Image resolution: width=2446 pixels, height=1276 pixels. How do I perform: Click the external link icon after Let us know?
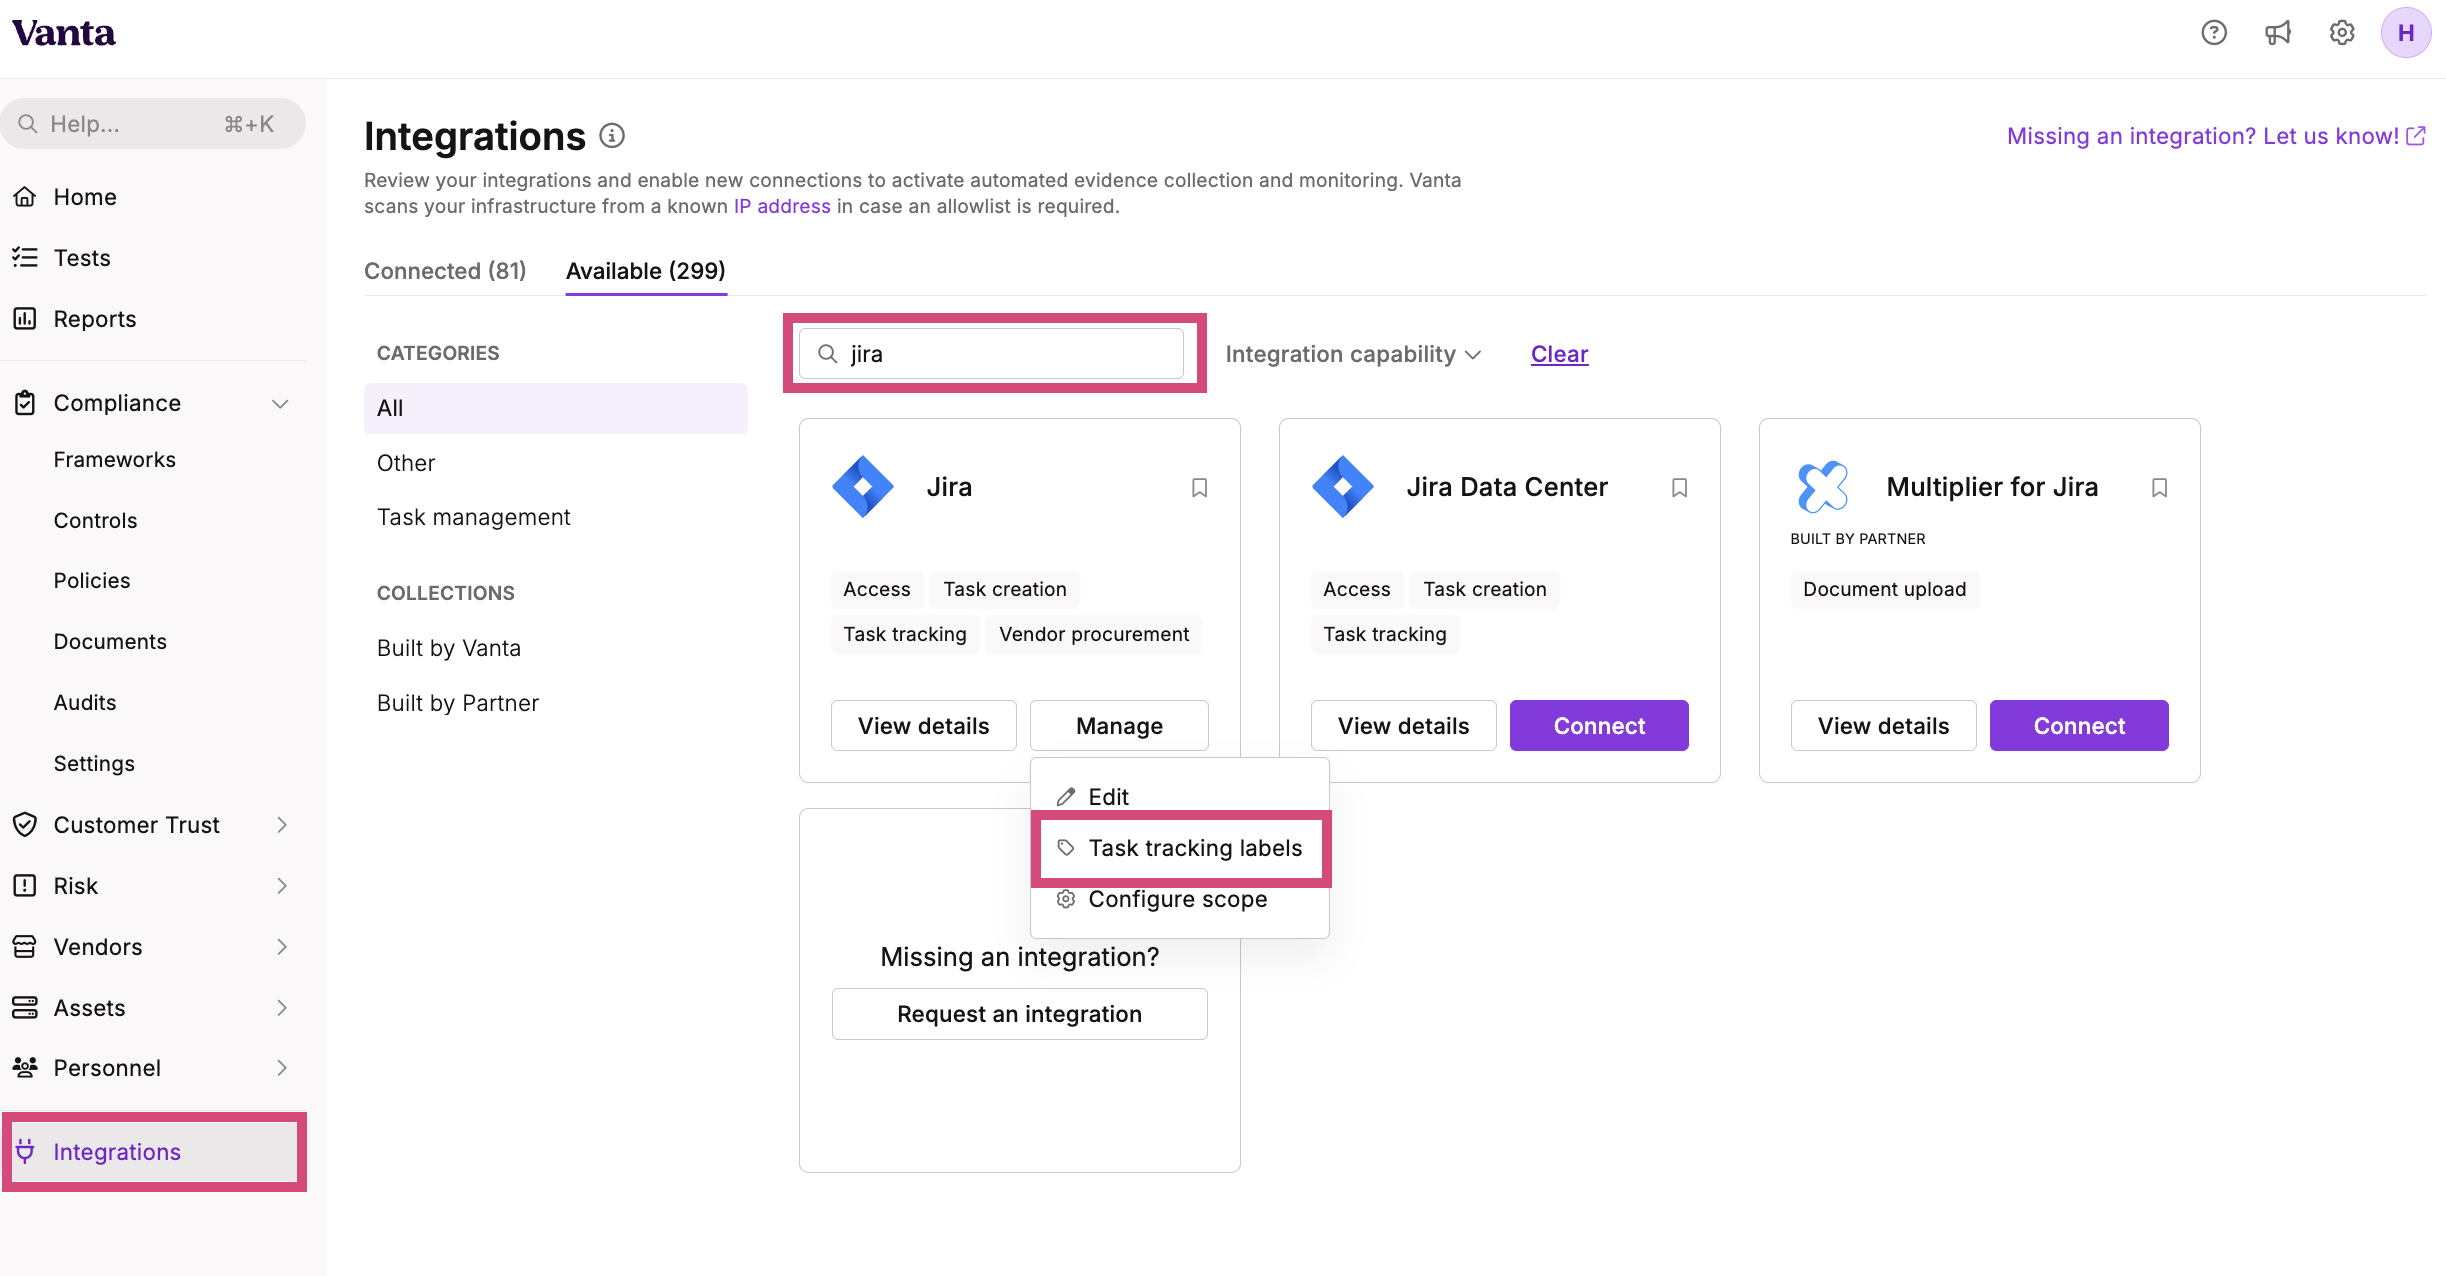[x=2416, y=136]
